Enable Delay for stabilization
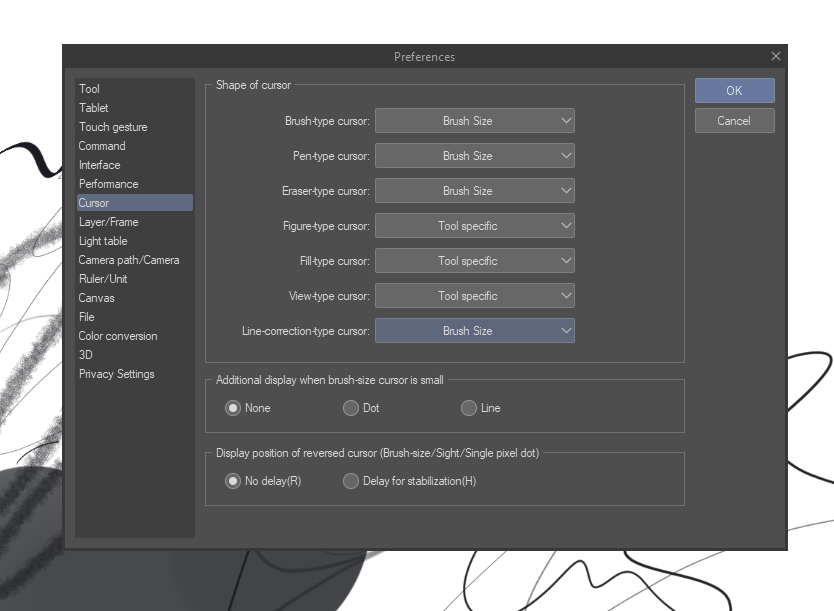The height and width of the screenshot is (611, 834). tap(351, 481)
